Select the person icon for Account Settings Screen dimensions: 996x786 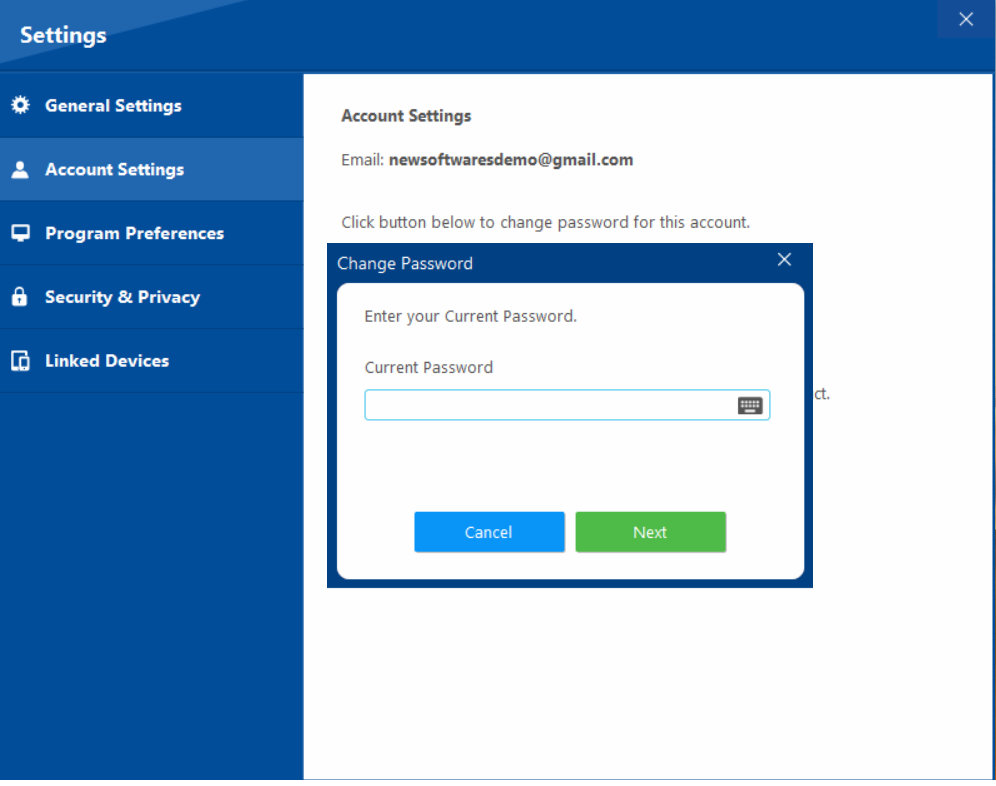[x=20, y=169]
